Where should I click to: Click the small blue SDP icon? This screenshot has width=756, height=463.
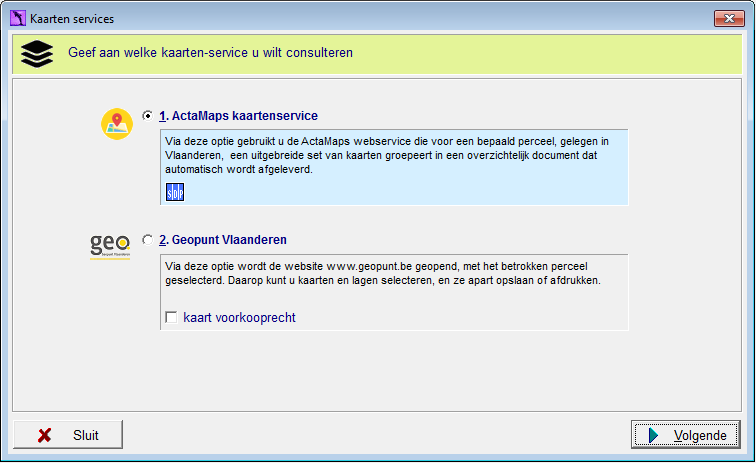[175, 192]
